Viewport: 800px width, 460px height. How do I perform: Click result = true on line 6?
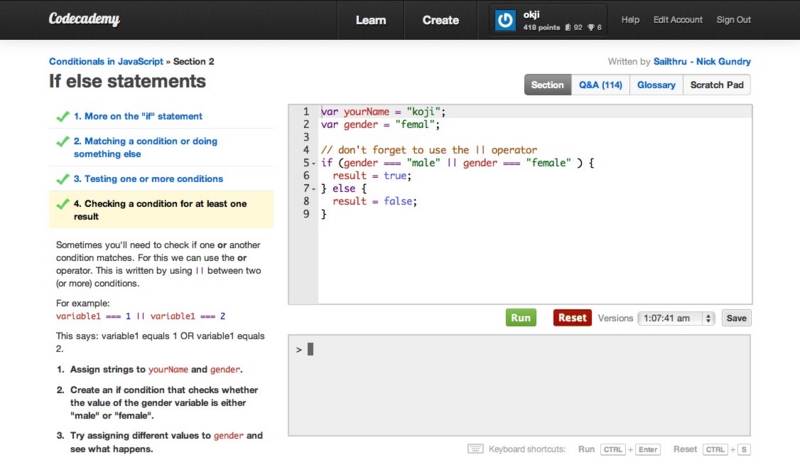pos(372,175)
